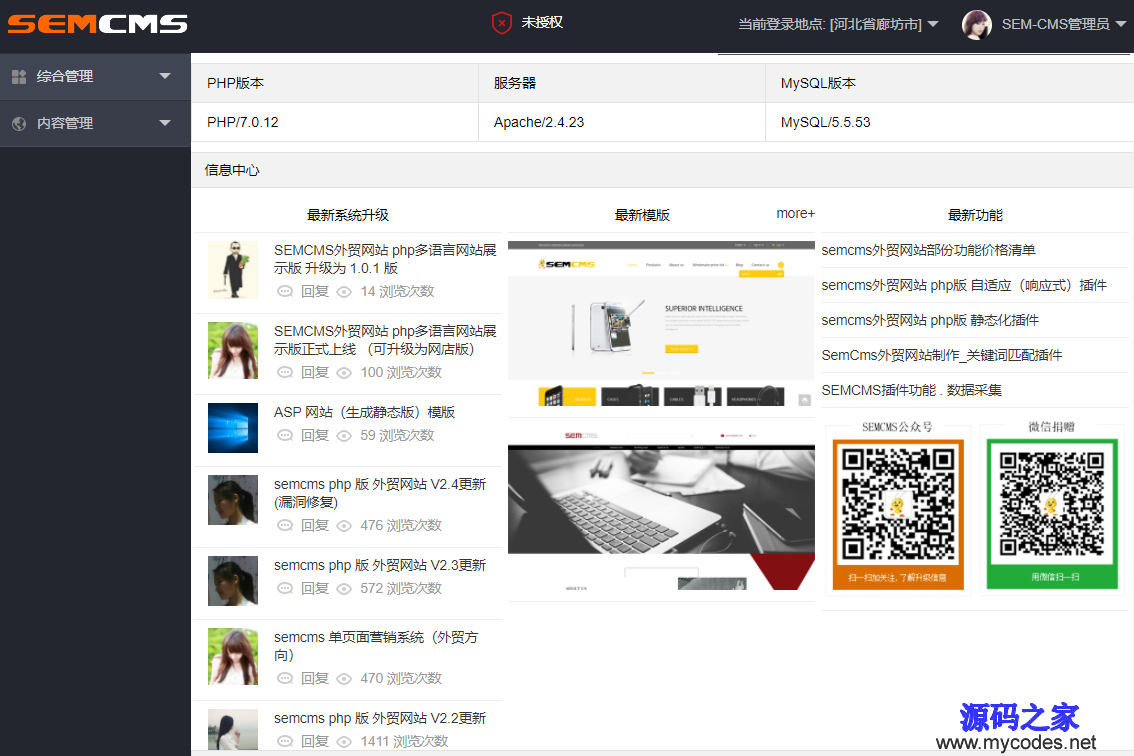Click 回复 under the 1.0.1 版 article
1134x756 pixels.
point(315,292)
